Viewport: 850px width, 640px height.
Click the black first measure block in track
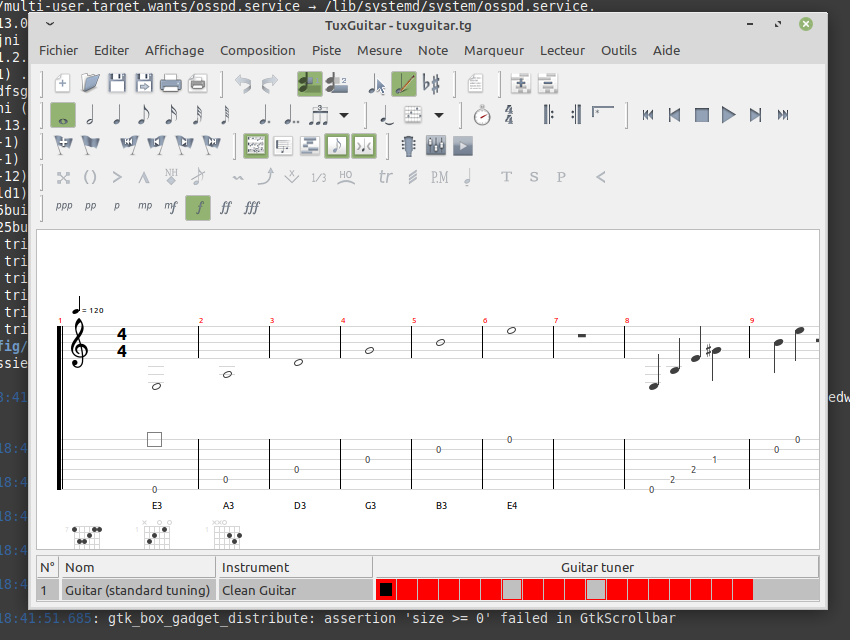click(x=386, y=590)
